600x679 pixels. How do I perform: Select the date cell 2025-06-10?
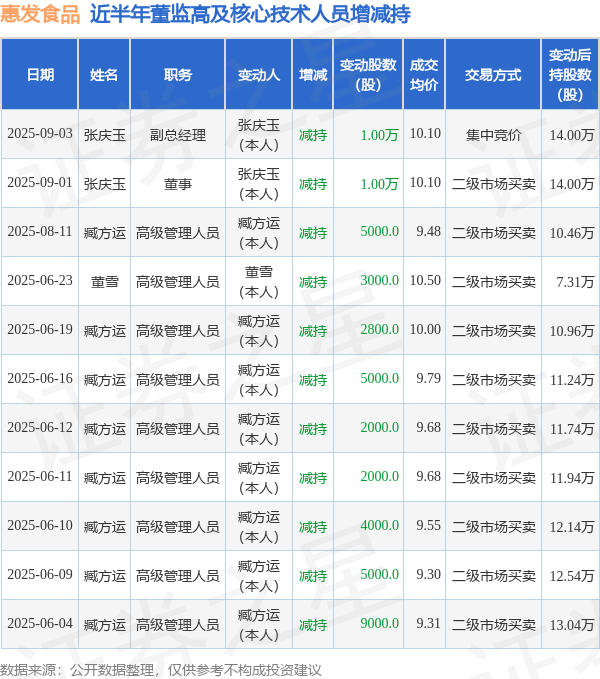40,525
